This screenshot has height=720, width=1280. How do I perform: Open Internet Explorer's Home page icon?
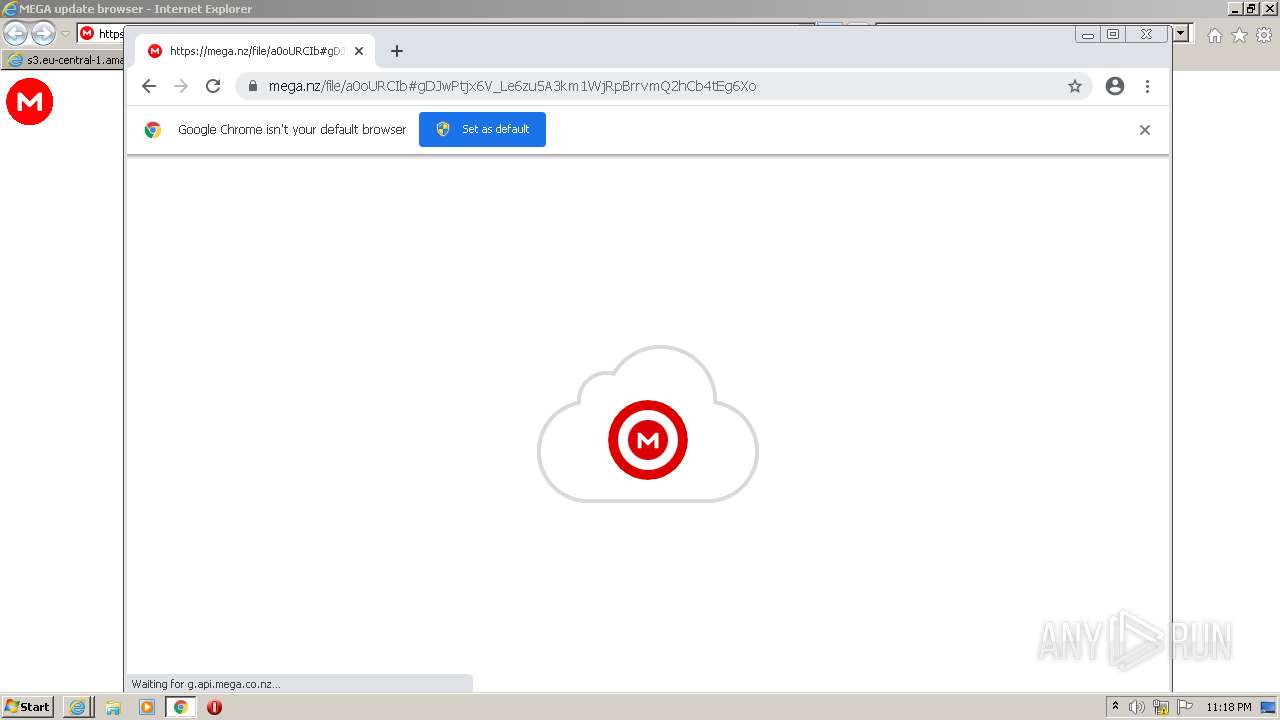pos(1214,35)
